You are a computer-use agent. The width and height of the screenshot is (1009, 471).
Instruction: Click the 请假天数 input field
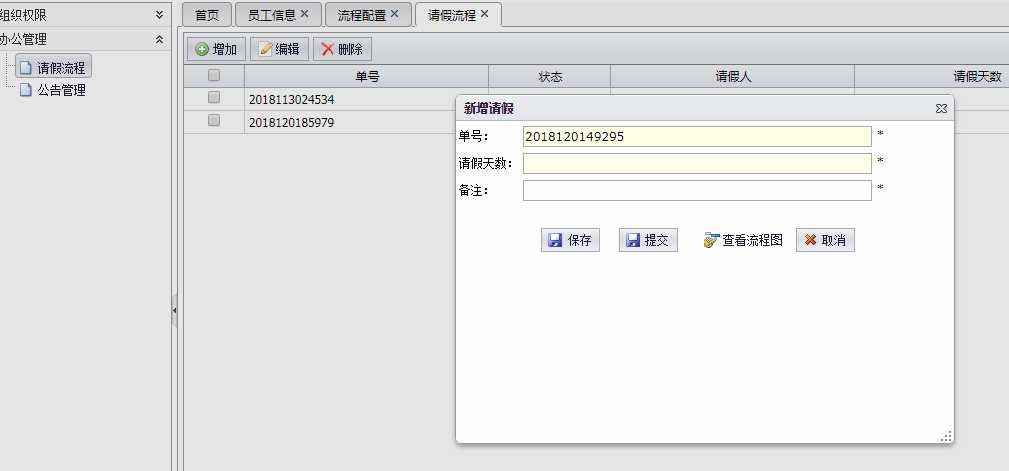697,163
